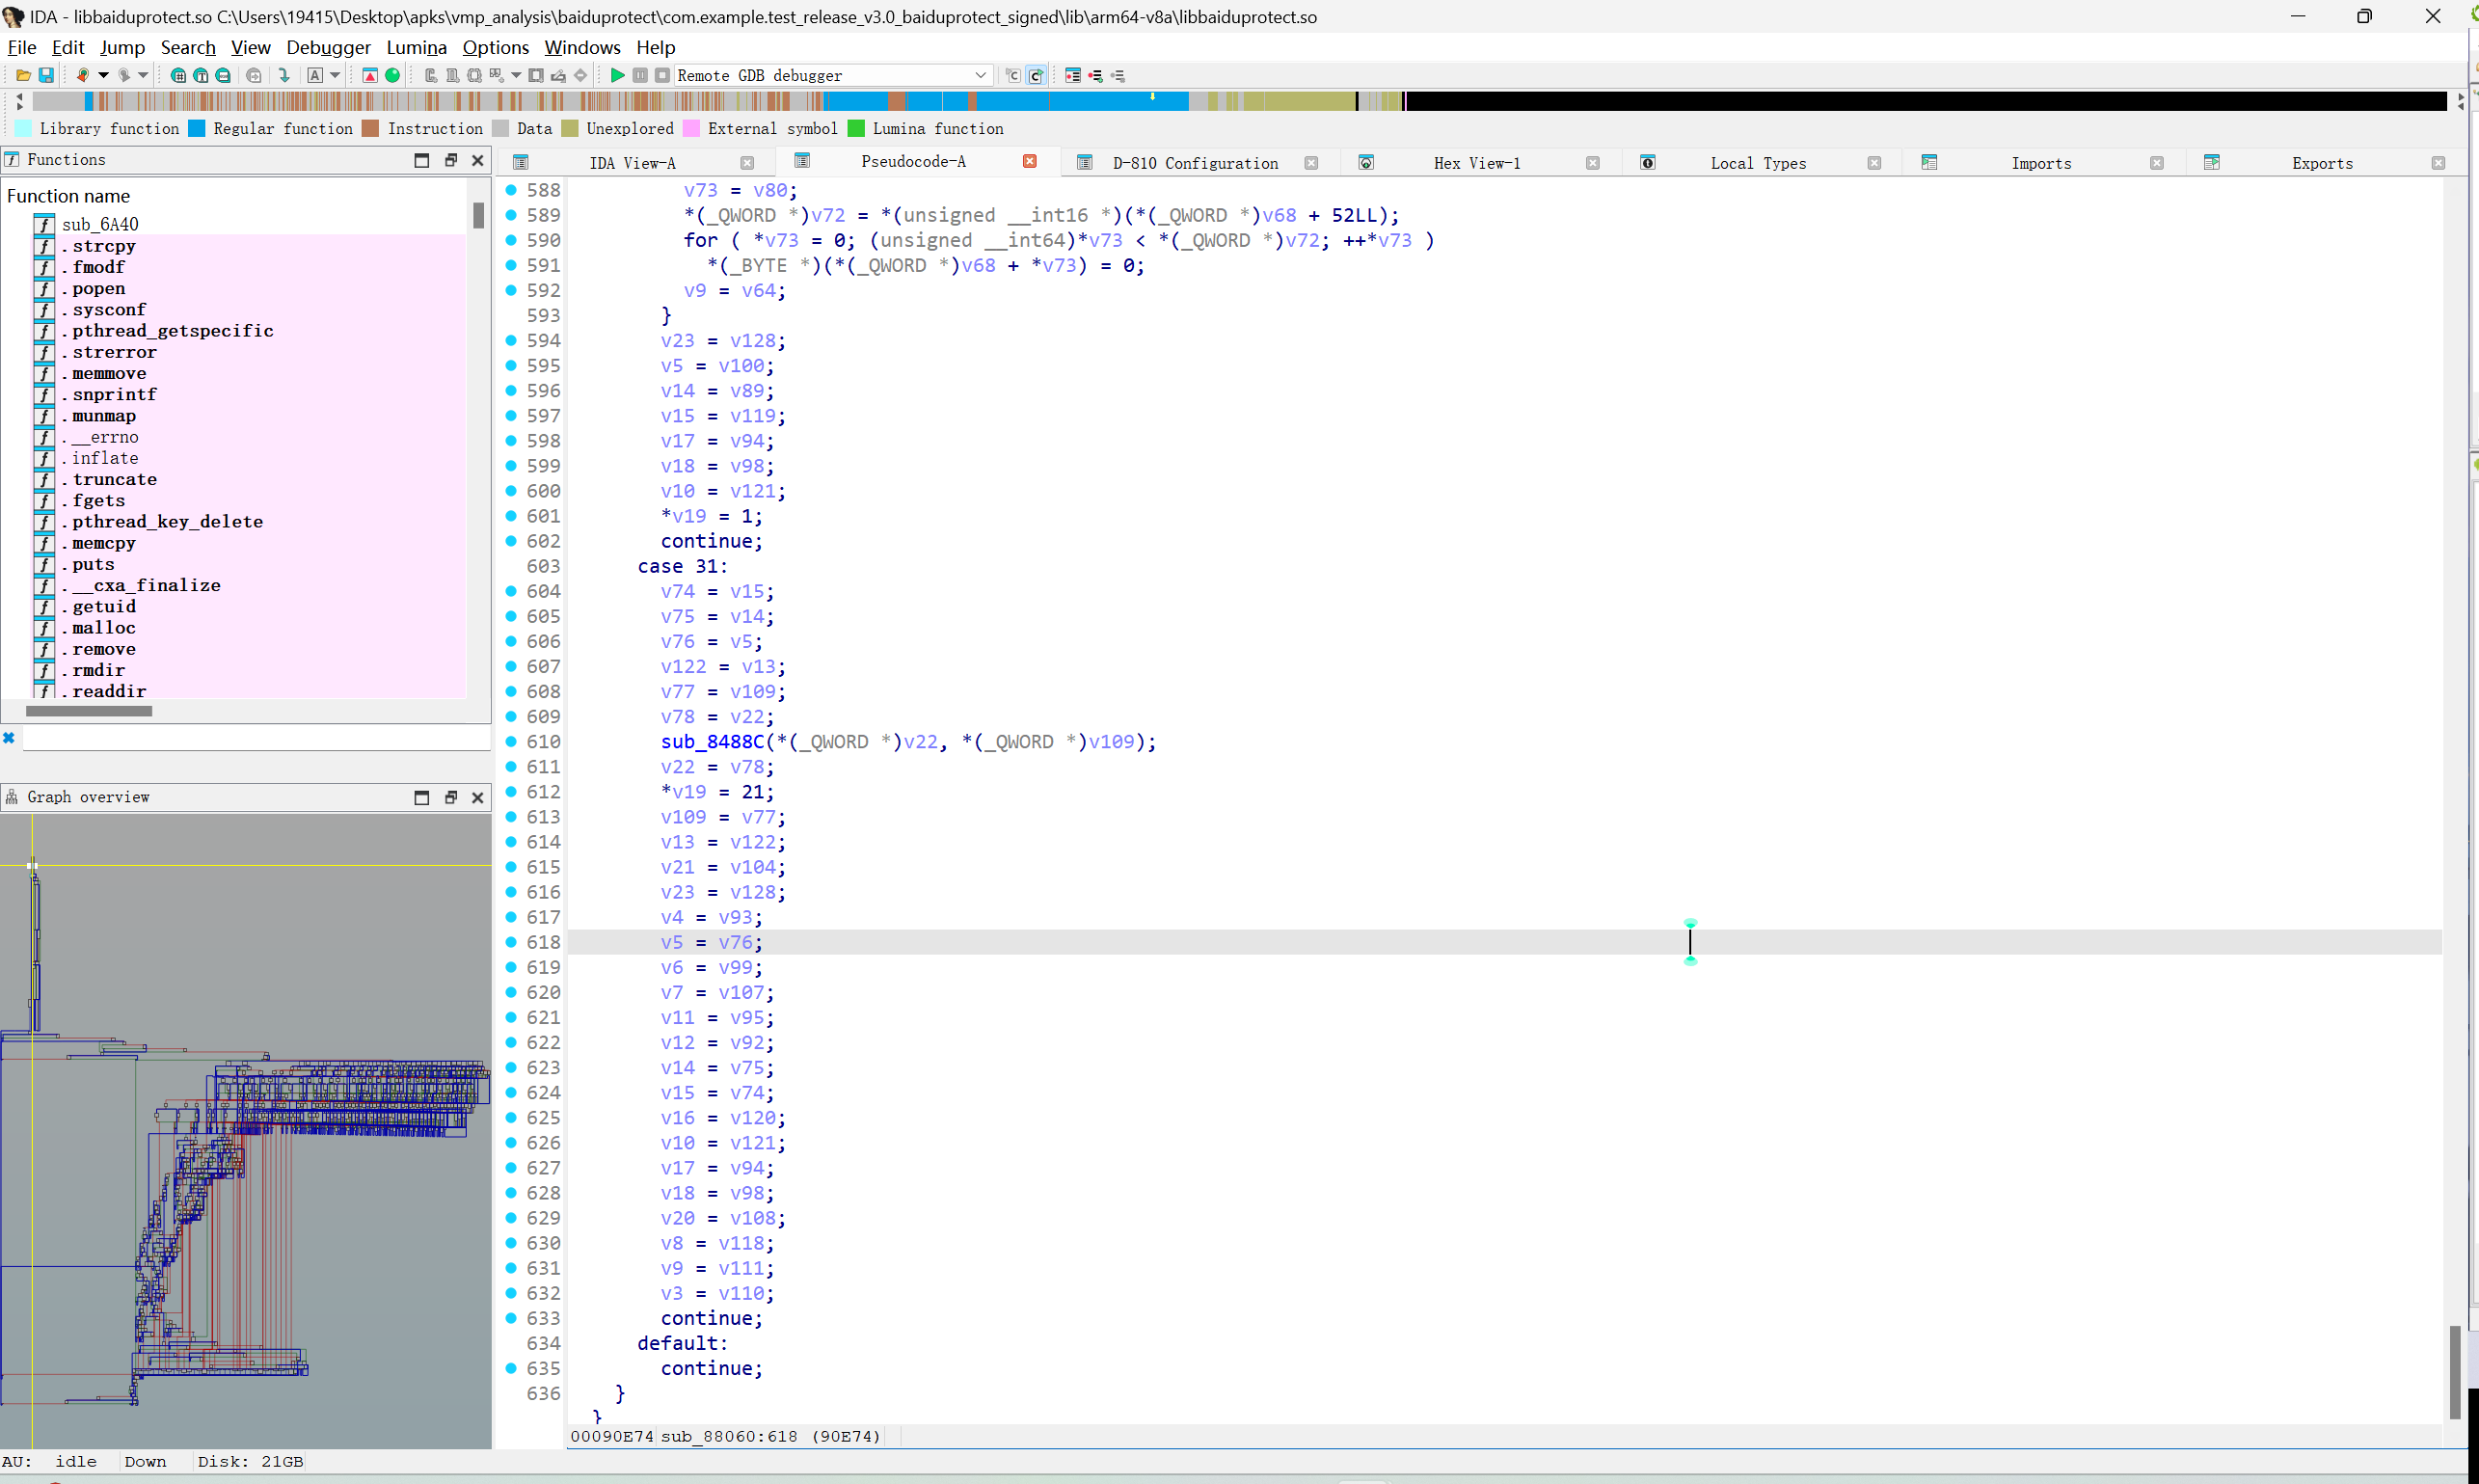Click the Jump back arrow icon
This screenshot has width=2479, height=1484.
[x=82, y=75]
